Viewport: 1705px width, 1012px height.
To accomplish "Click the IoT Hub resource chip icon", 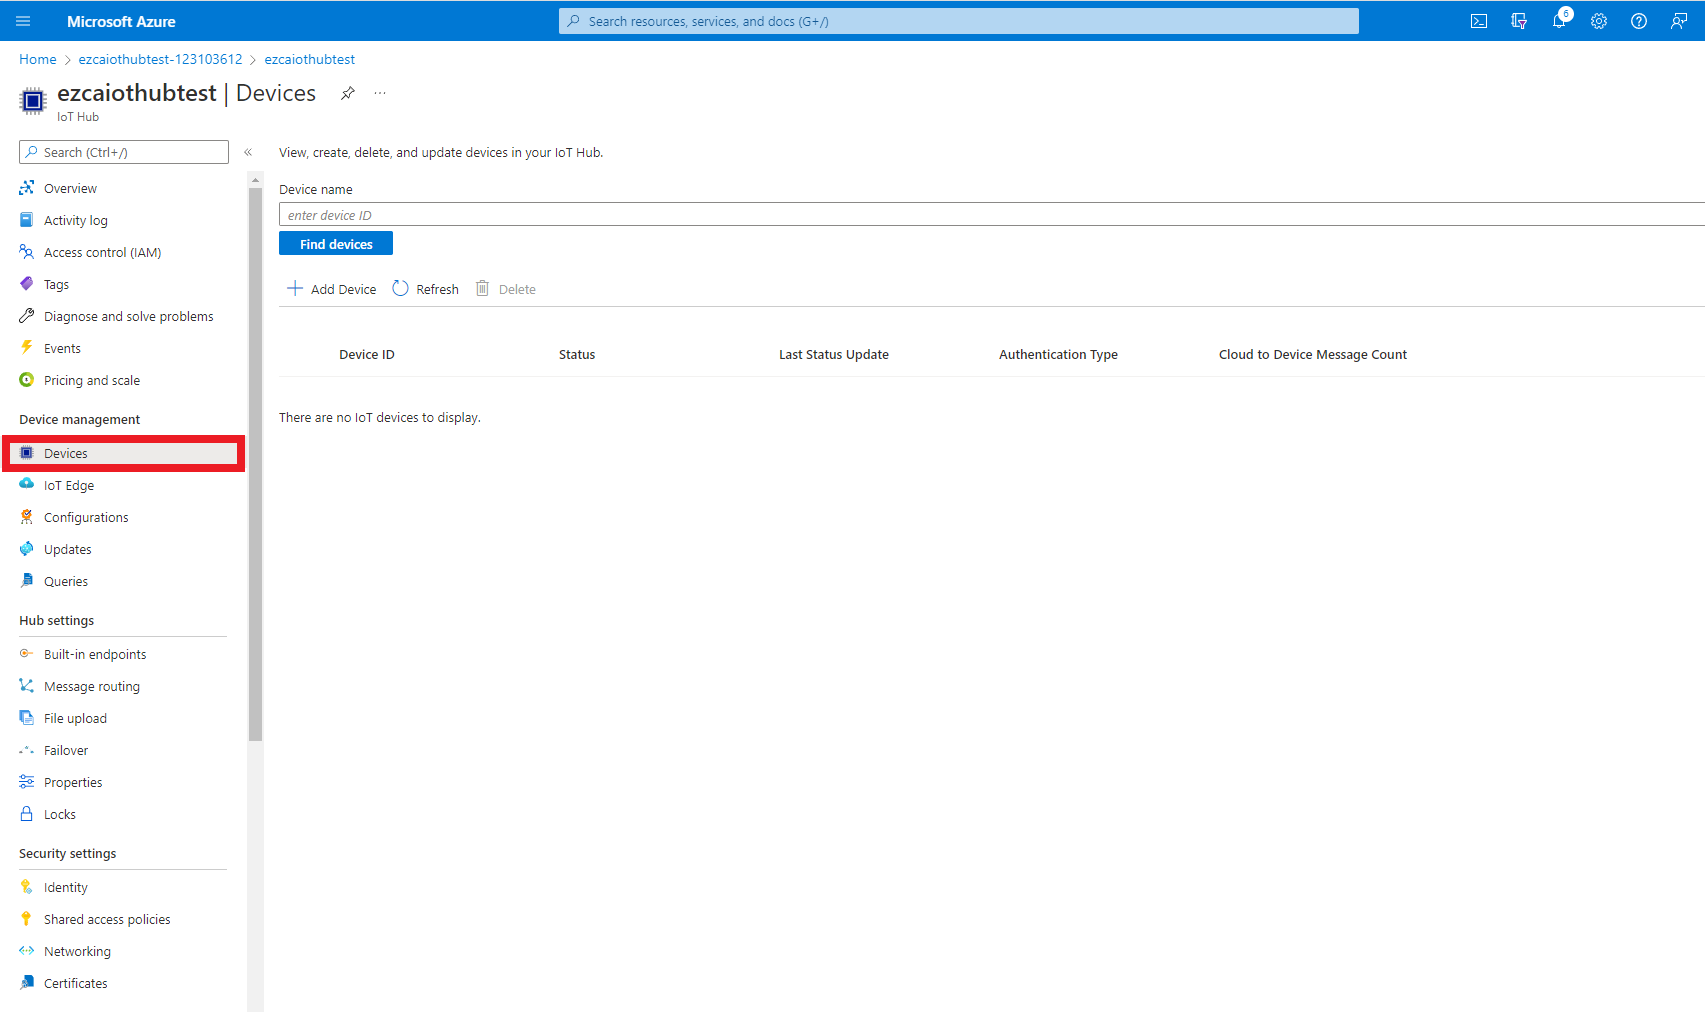I will click(x=33, y=101).
